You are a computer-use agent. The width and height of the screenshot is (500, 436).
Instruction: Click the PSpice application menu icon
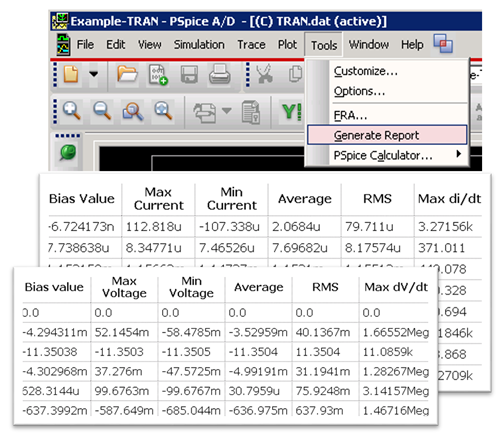click(x=63, y=45)
